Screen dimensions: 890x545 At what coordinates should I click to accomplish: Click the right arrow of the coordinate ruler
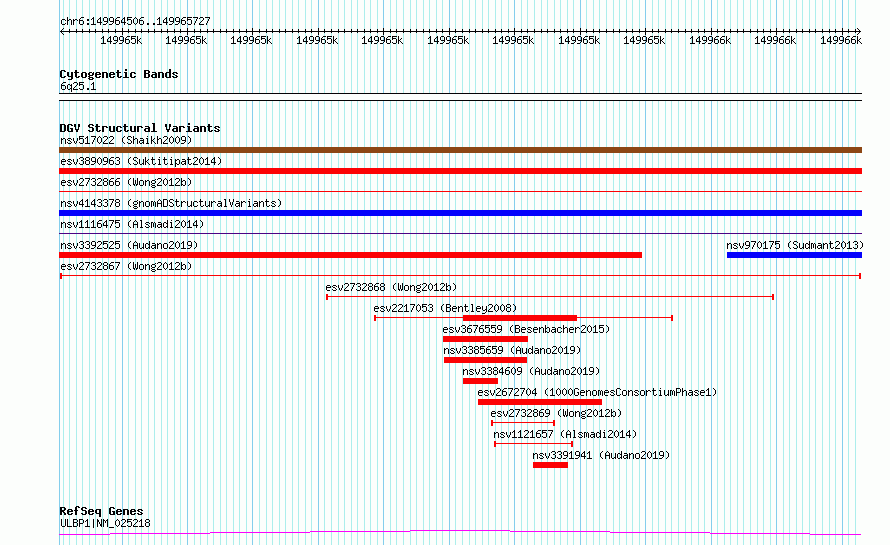point(859,31)
